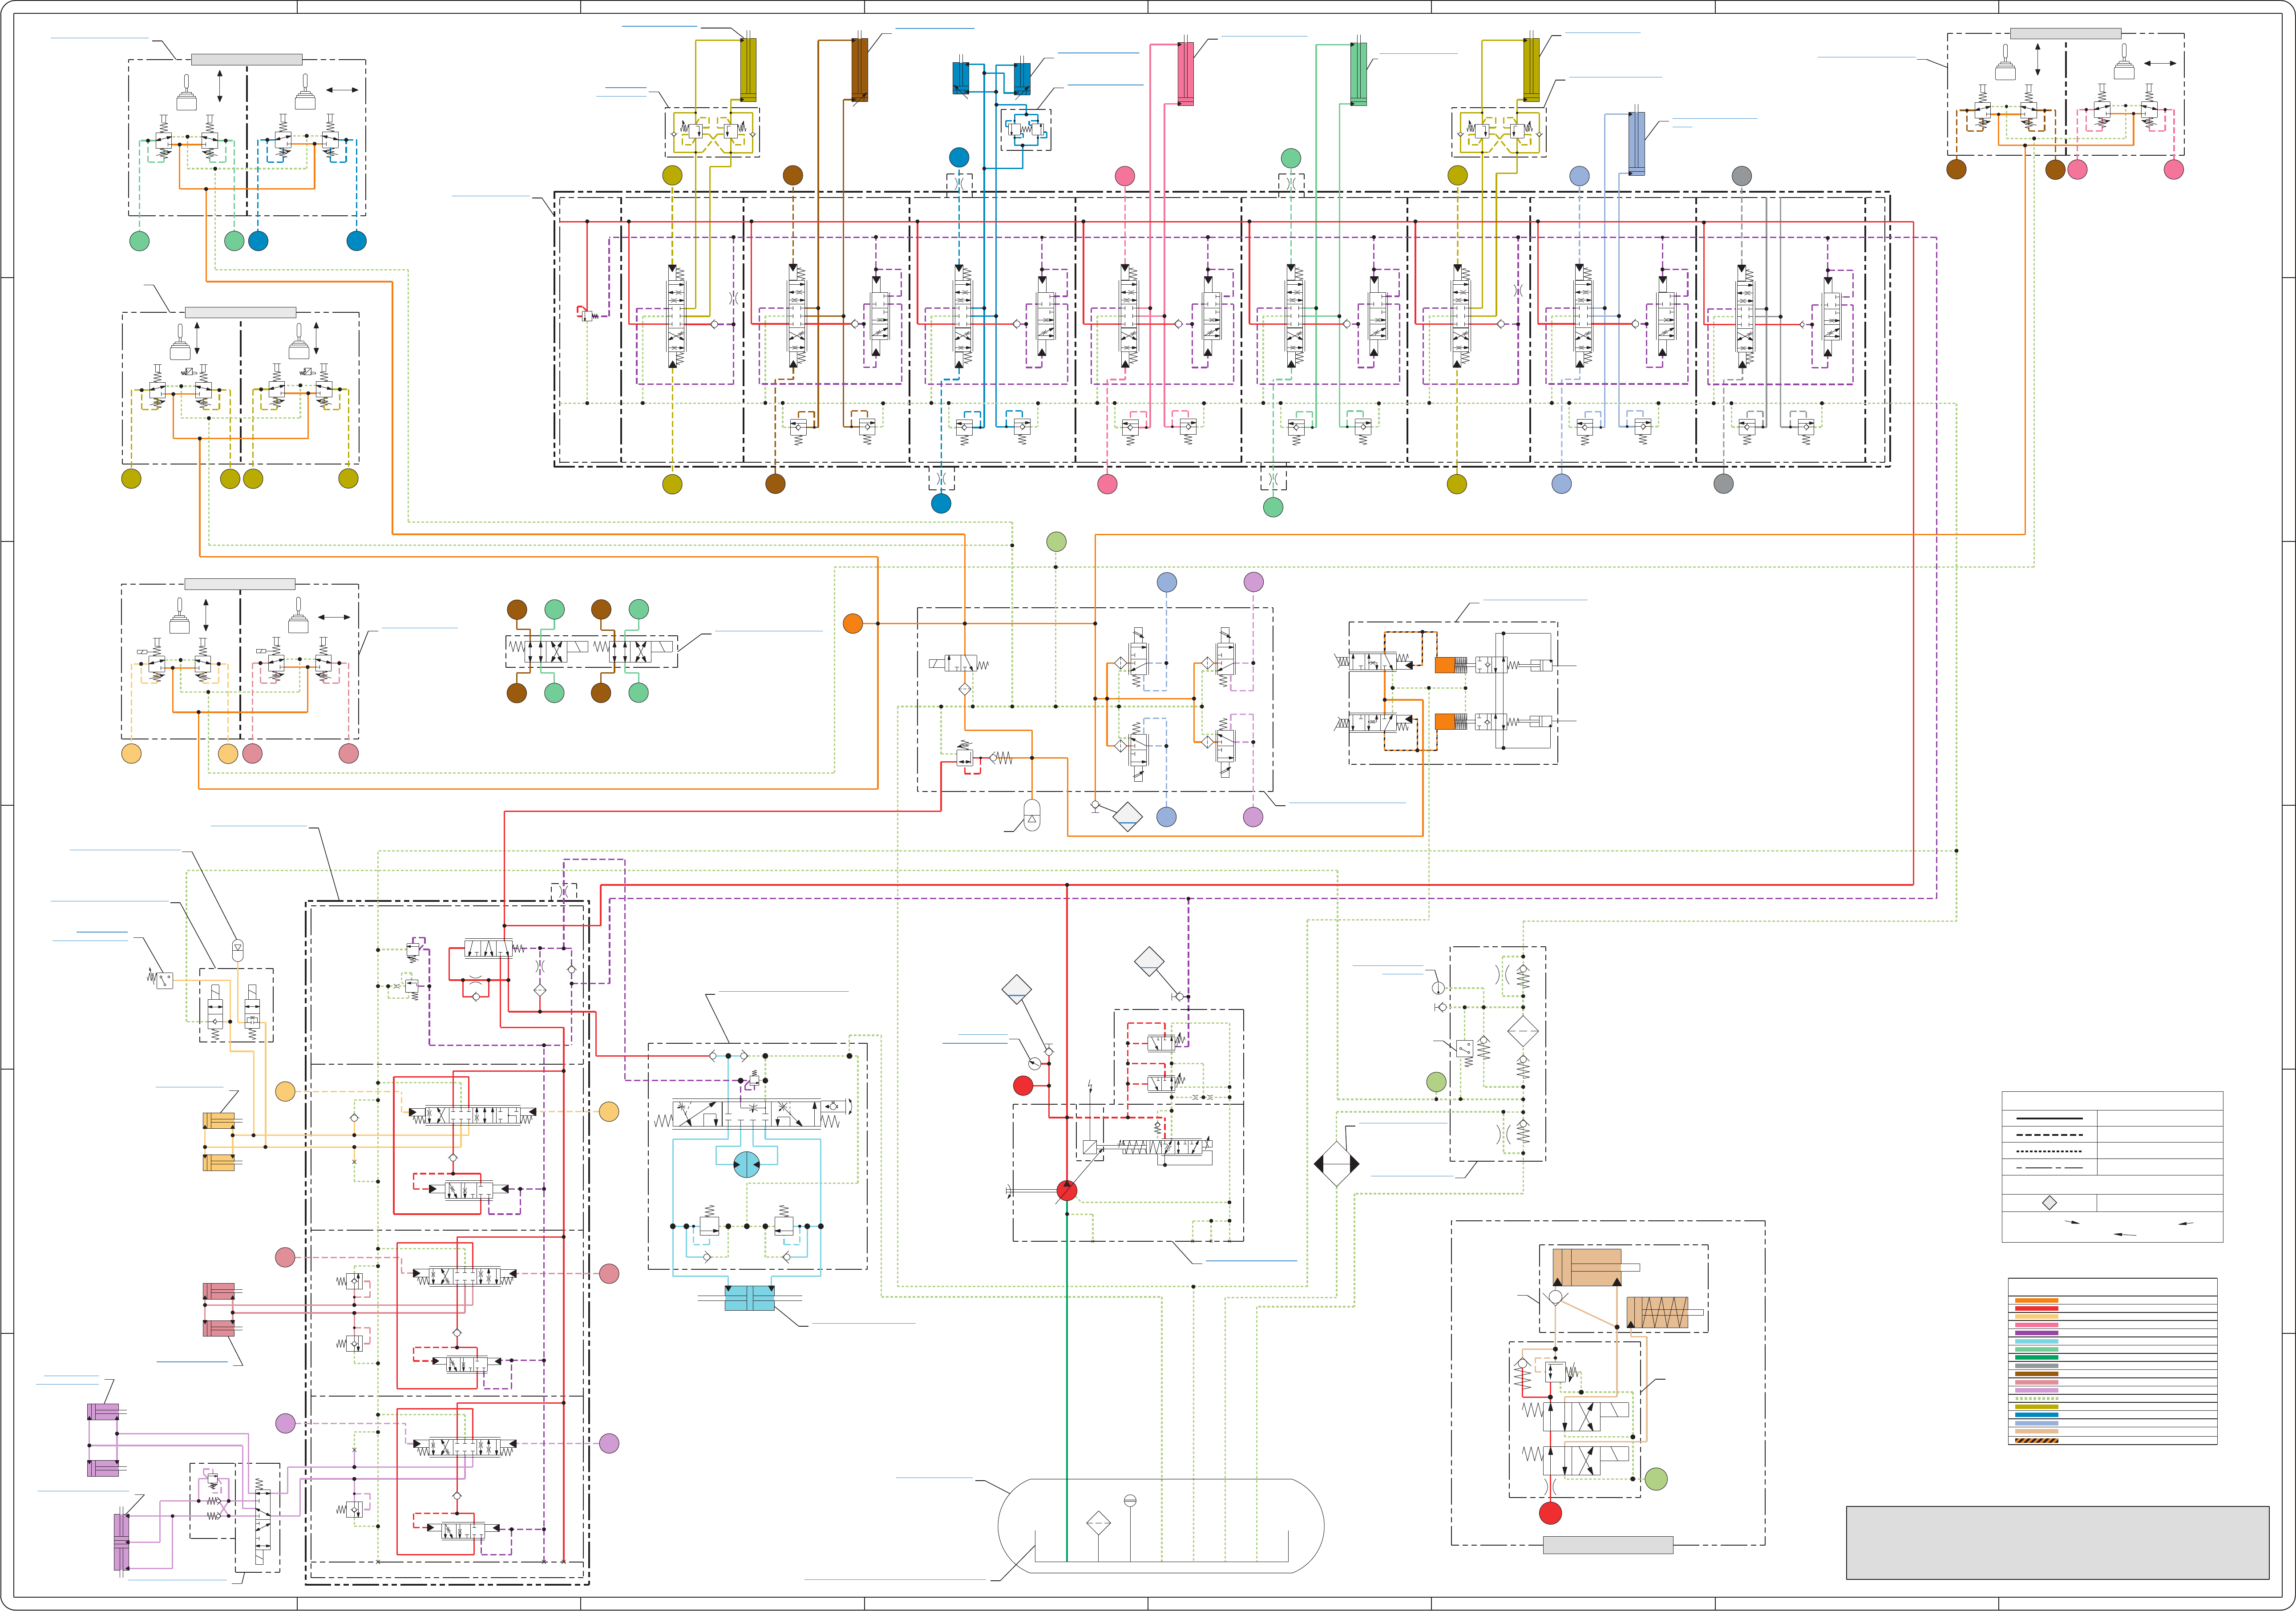Select the orange-black striped legend swatch

coord(2036,1440)
